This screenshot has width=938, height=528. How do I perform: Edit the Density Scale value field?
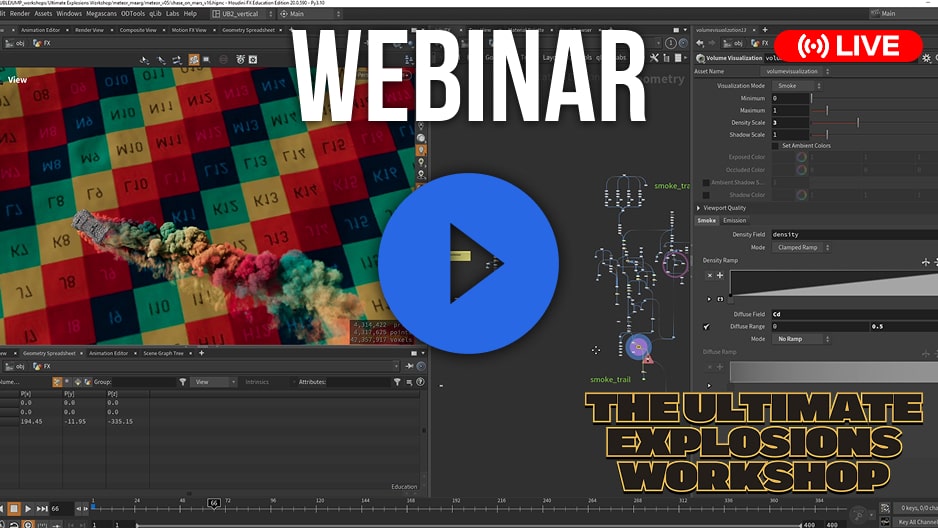coord(791,123)
